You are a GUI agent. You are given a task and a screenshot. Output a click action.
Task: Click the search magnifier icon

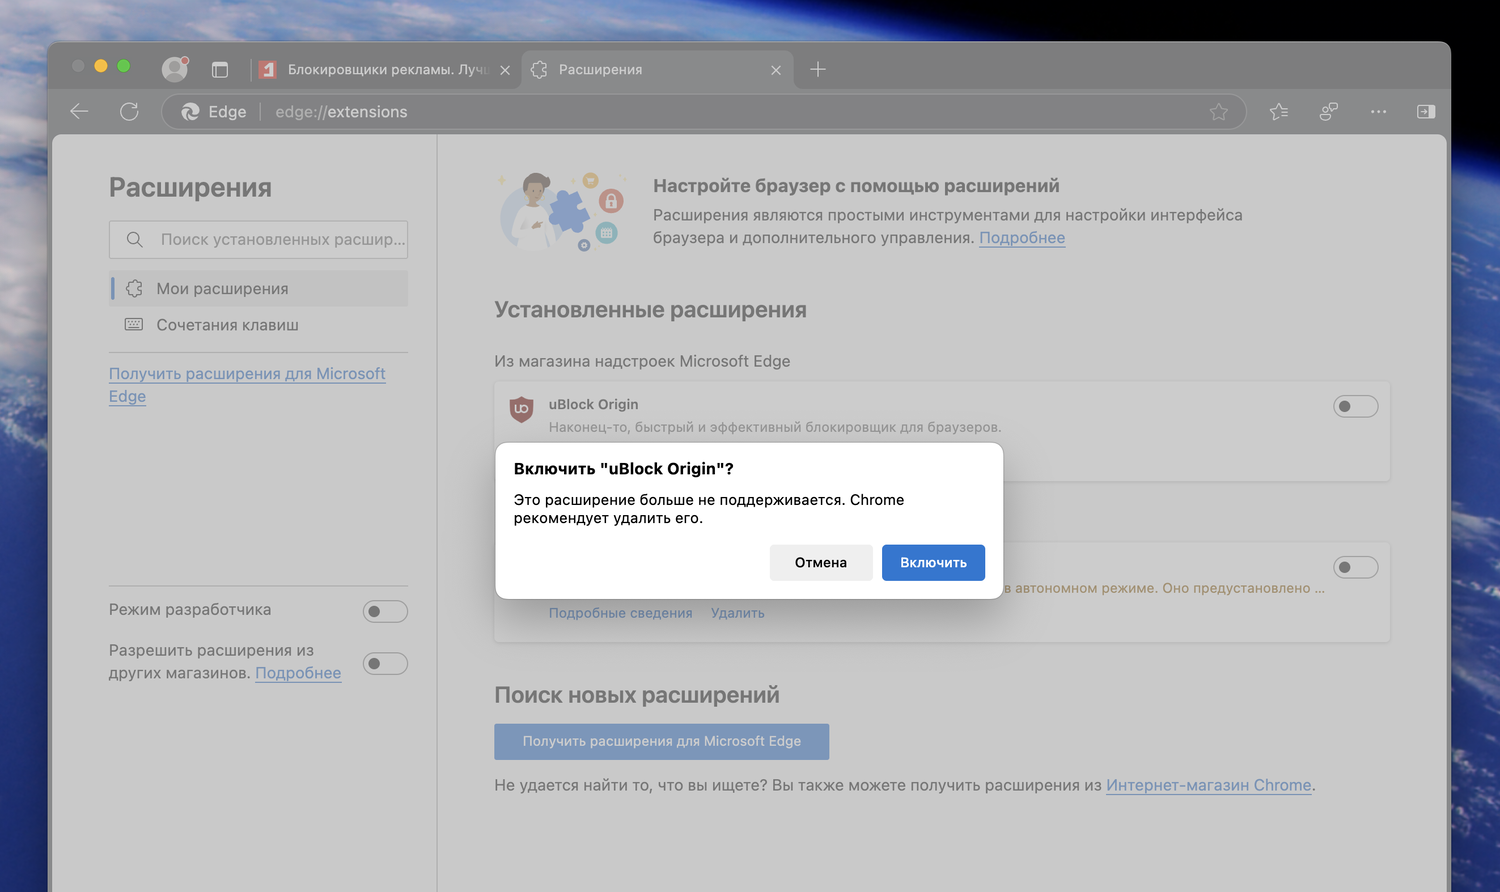pos(134,239)
